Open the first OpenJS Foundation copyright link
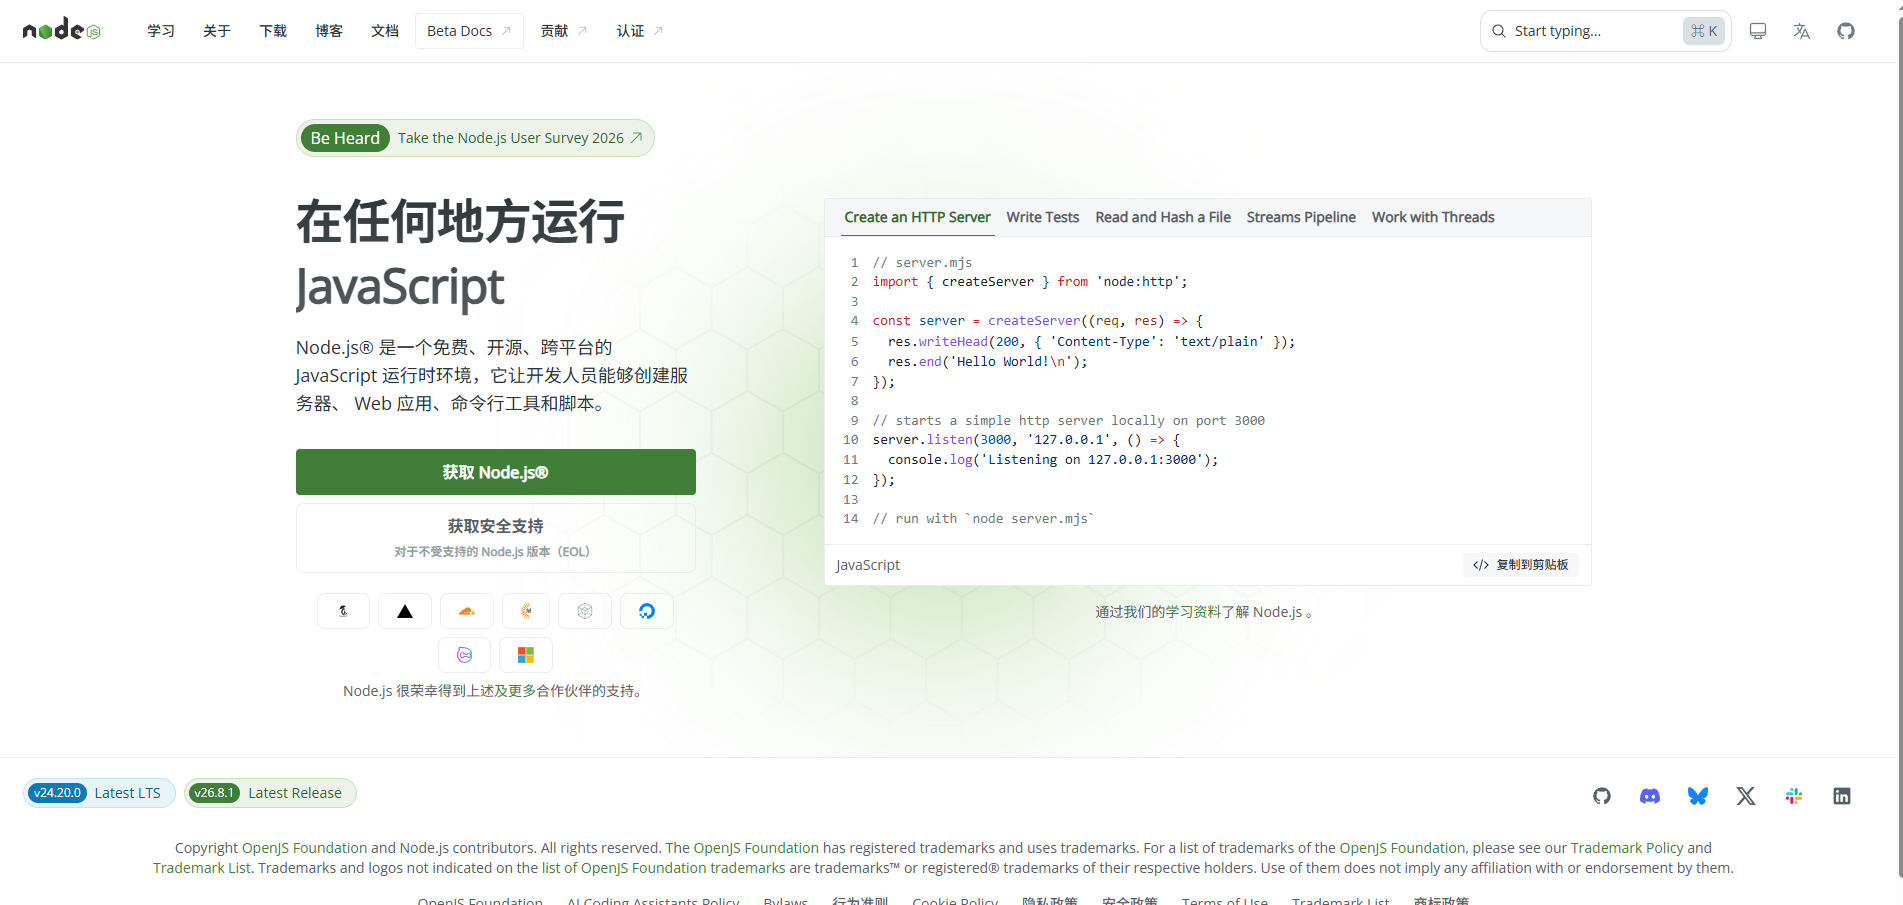1903x905 pixels. tap(304, 848)
